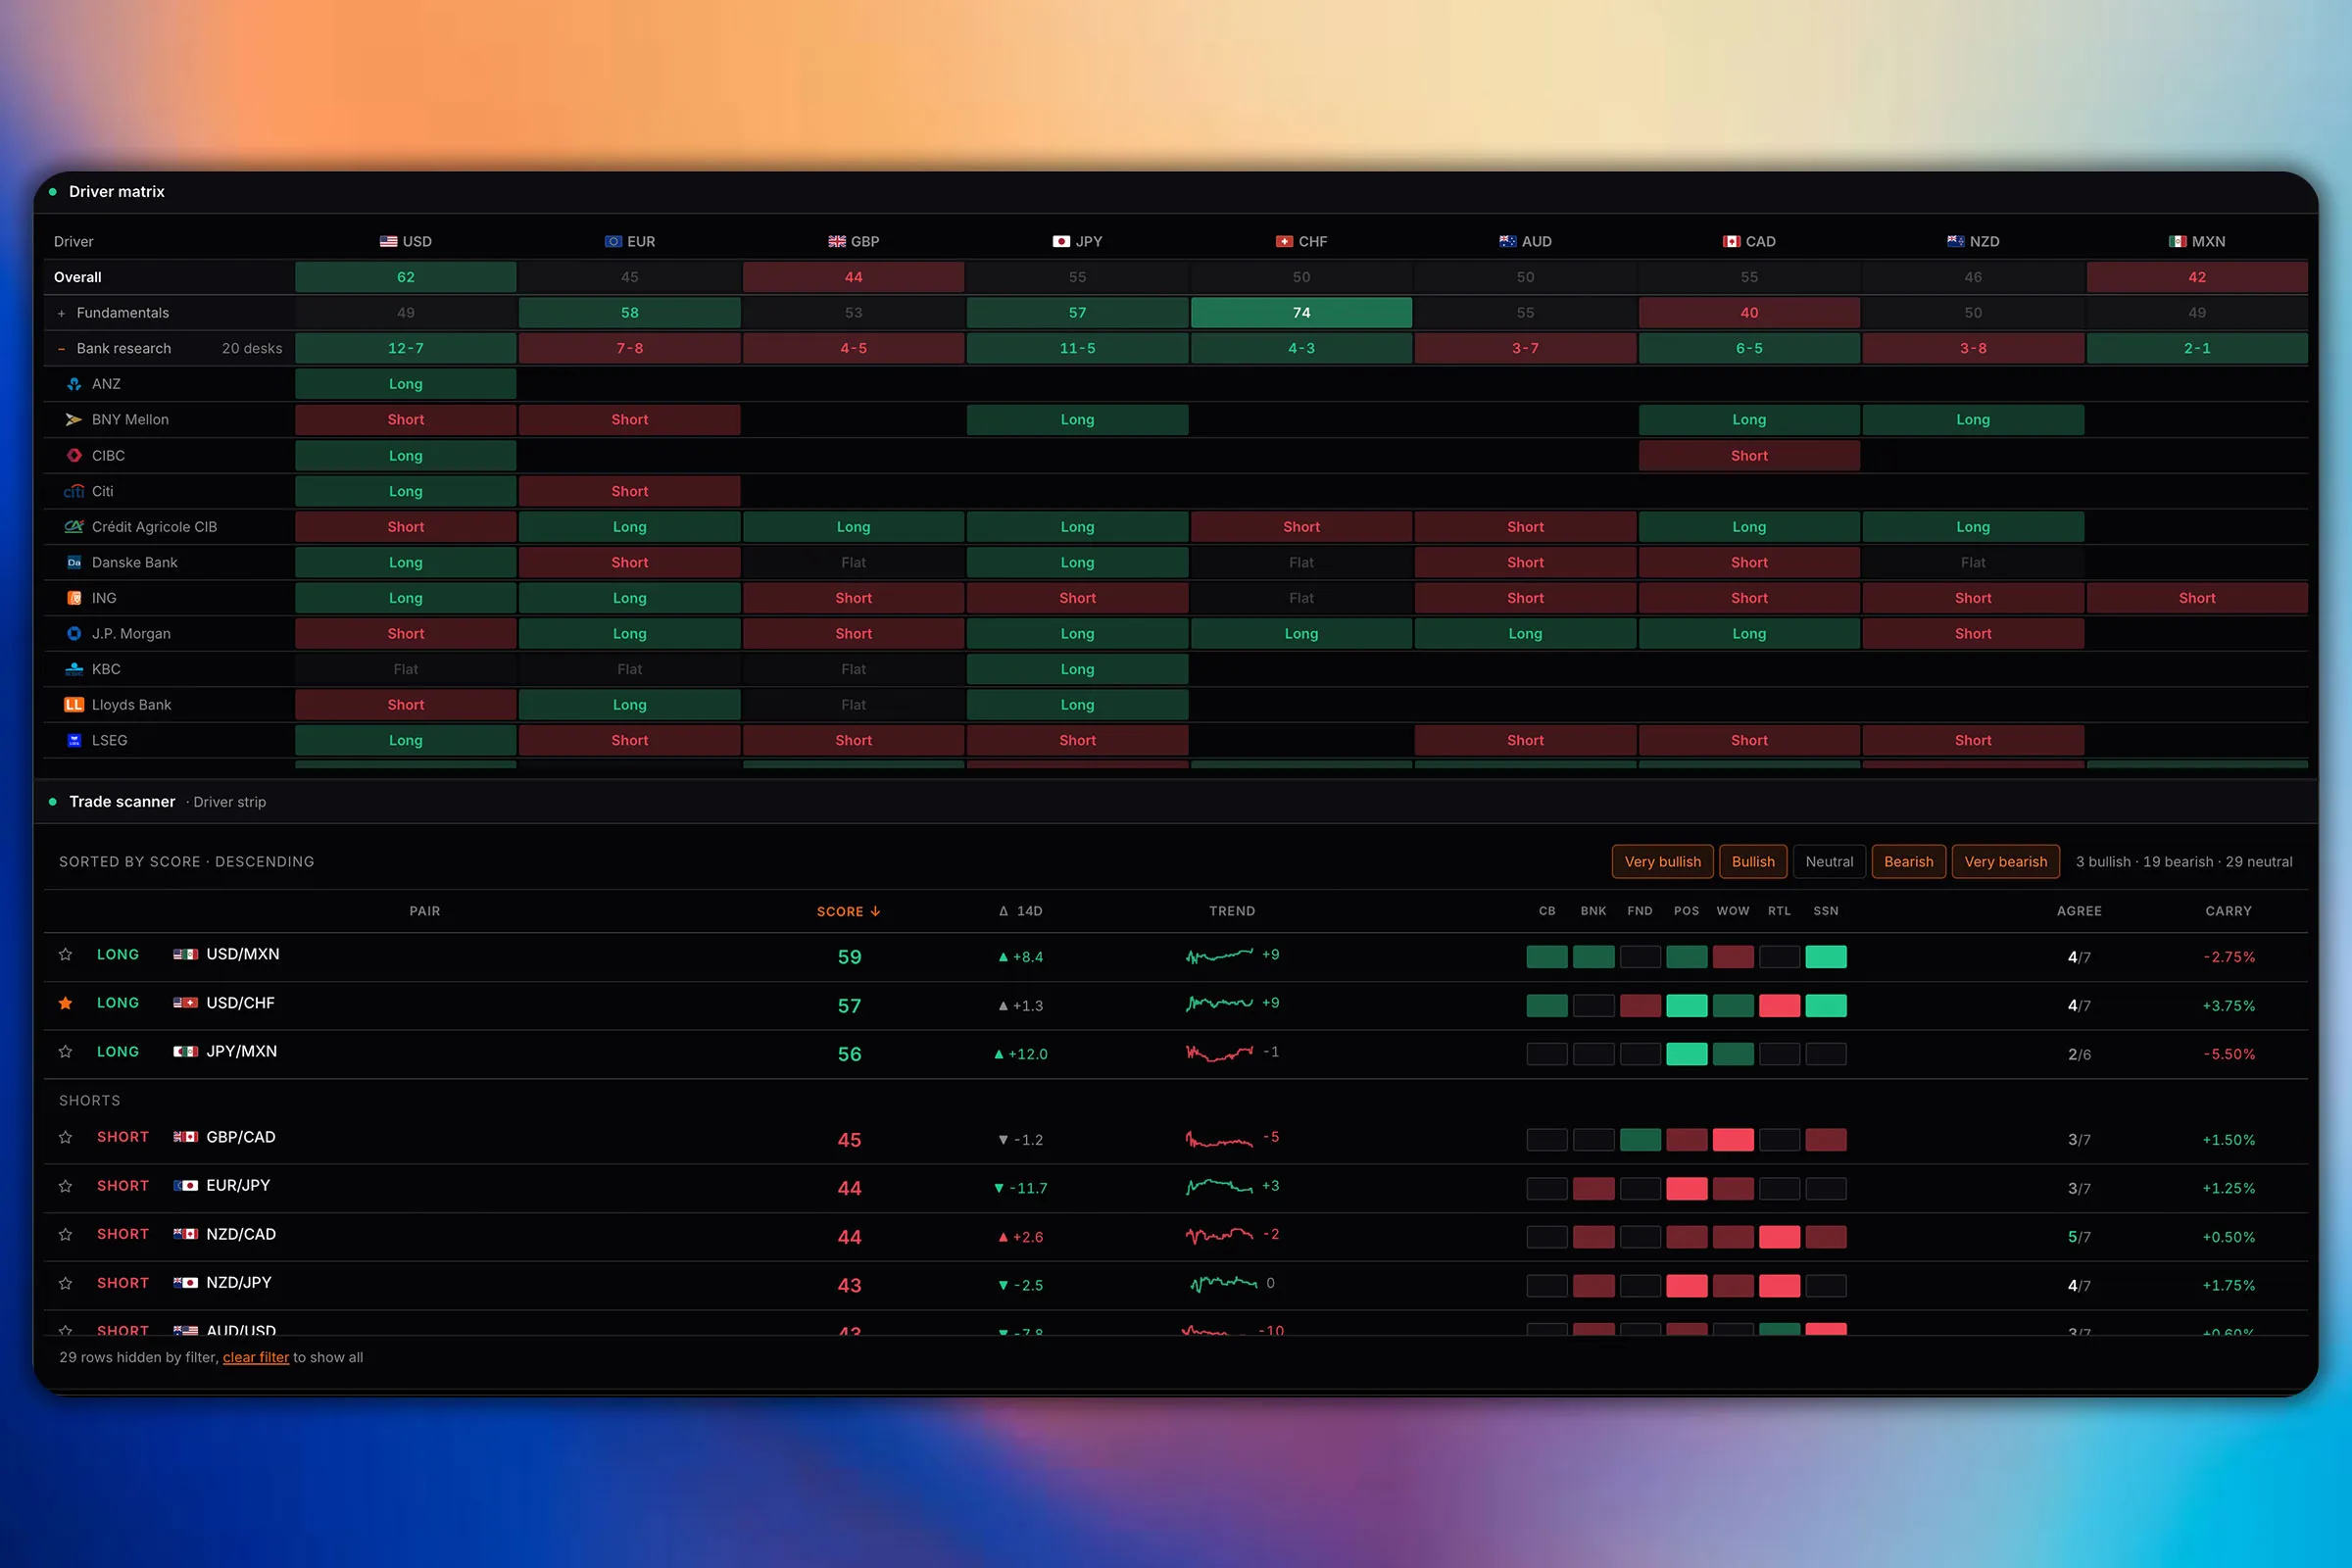Click the Bank research 12-7 cell under USD
Screen dimensions: 2352x1568
(x=406, y=349)
